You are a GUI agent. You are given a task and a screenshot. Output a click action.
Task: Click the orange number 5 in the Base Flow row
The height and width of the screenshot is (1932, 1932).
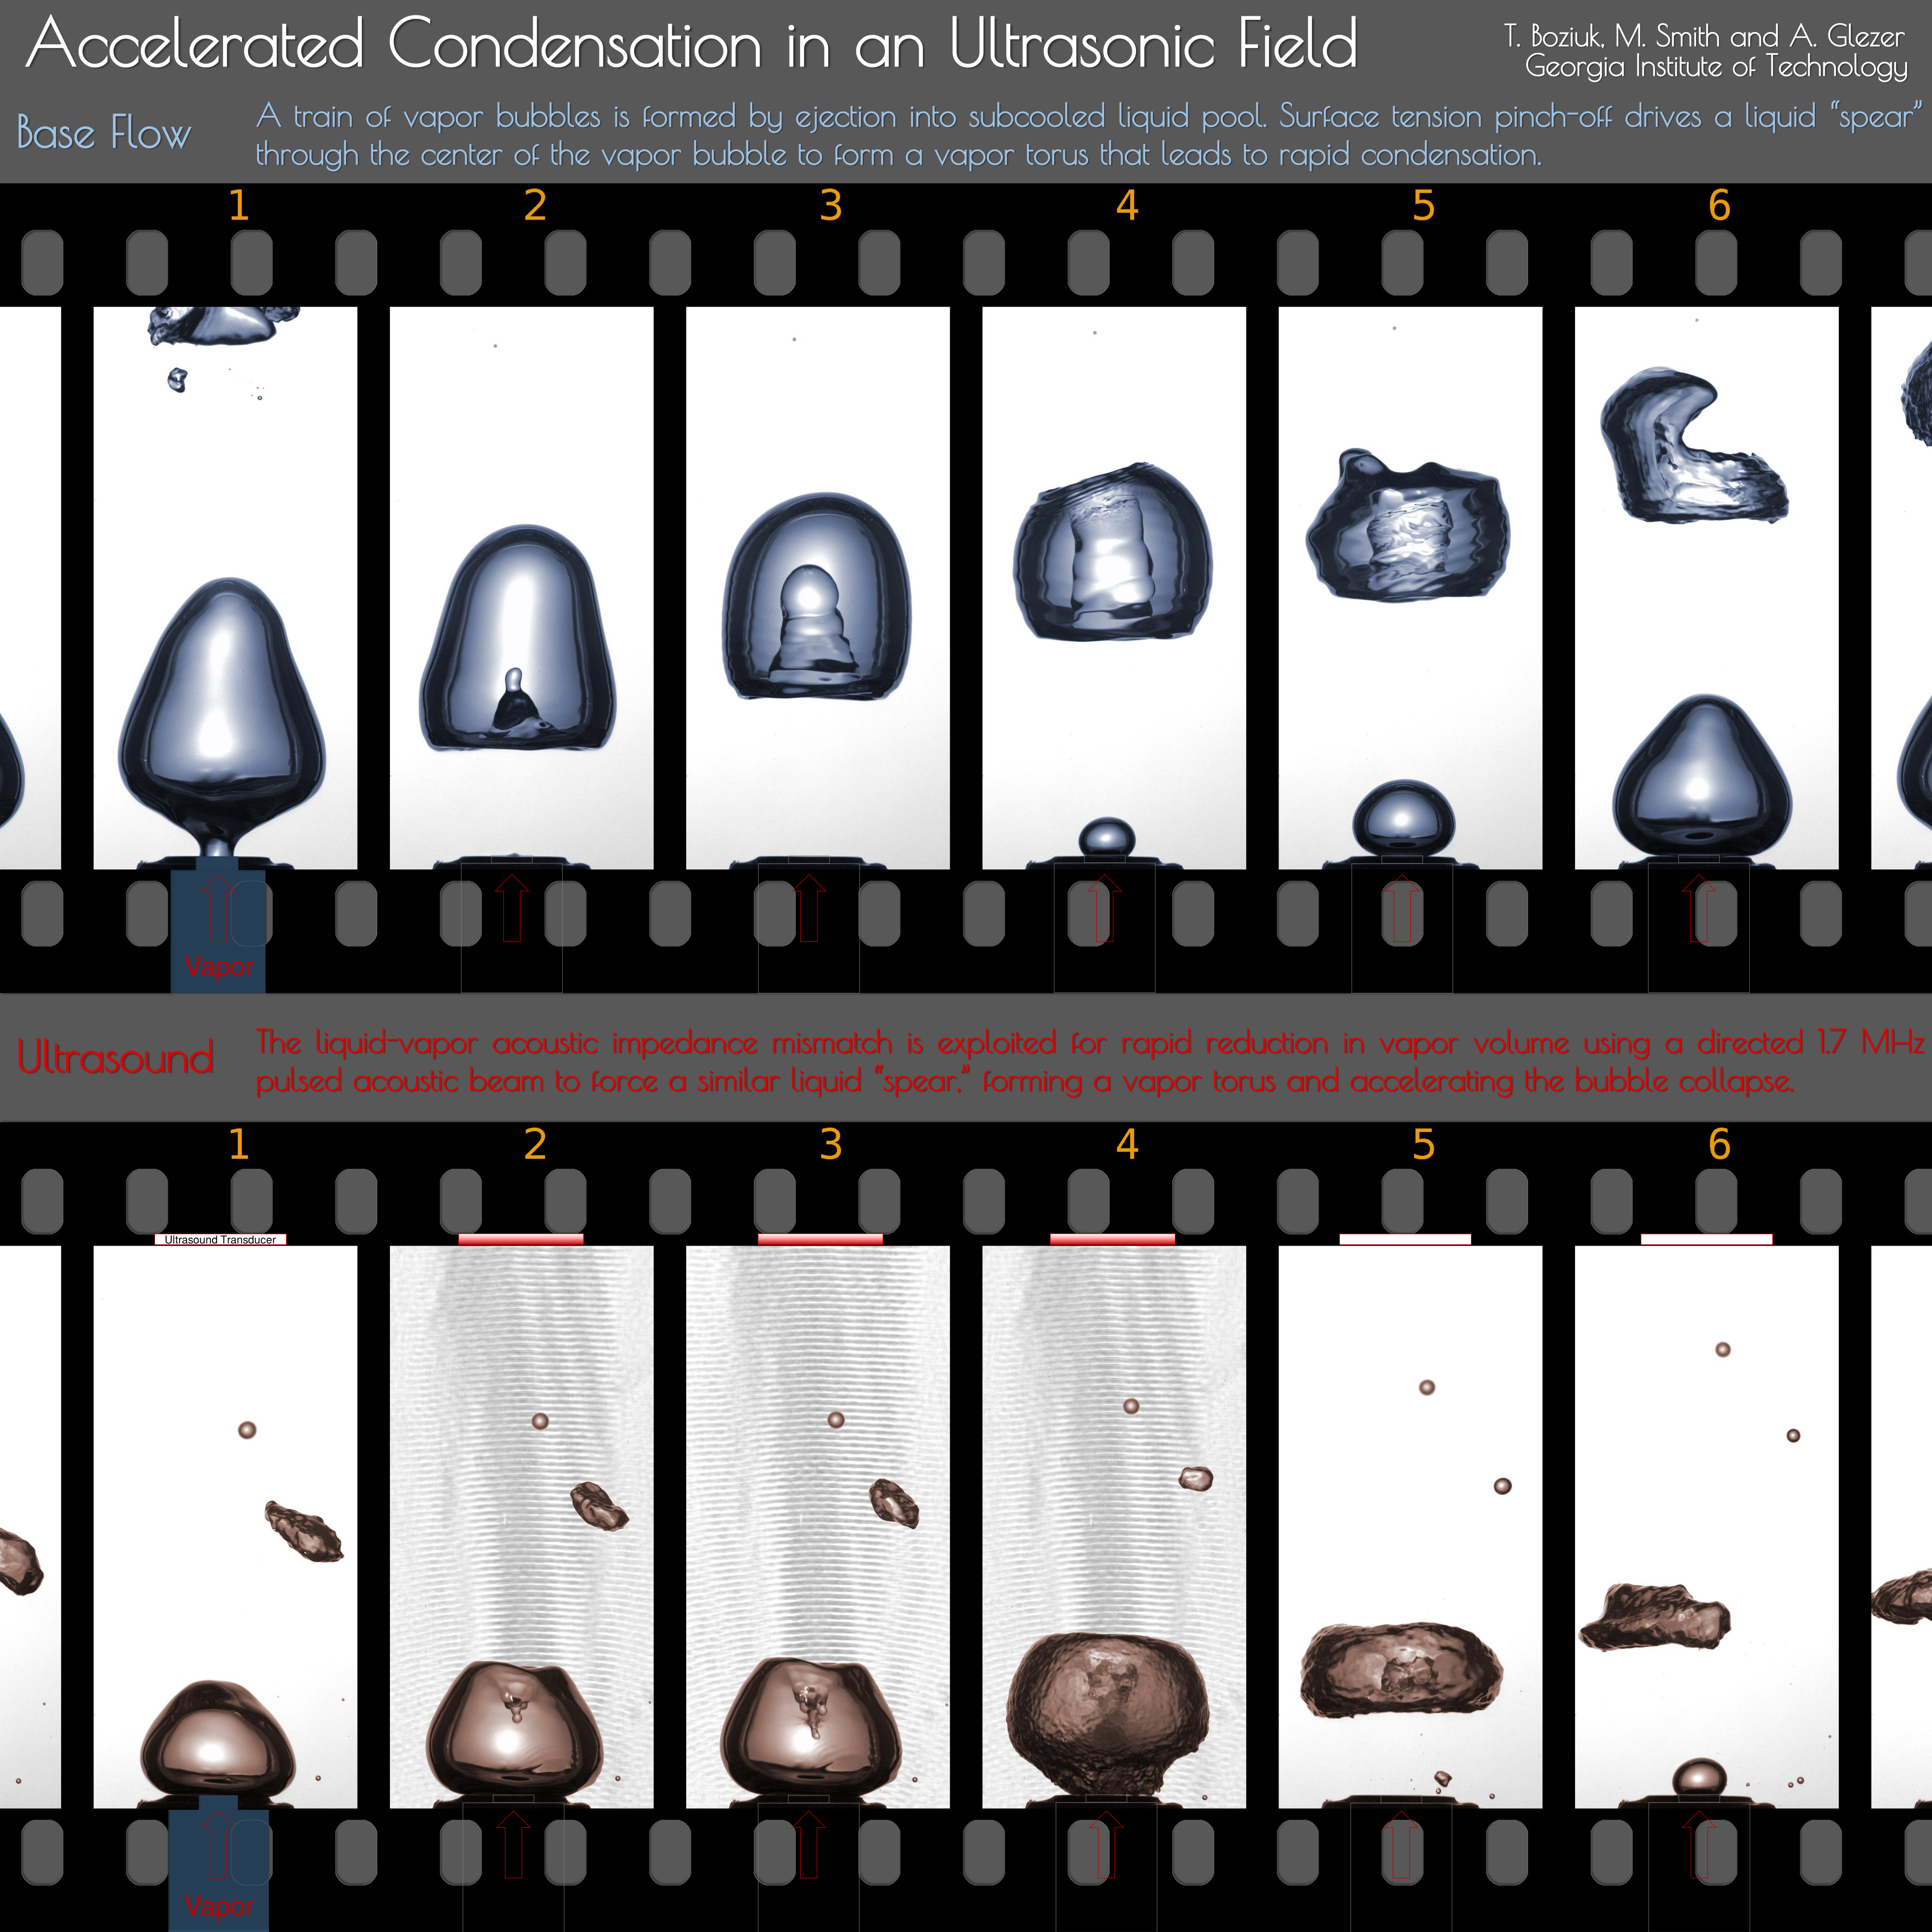tap(1423, 206)
